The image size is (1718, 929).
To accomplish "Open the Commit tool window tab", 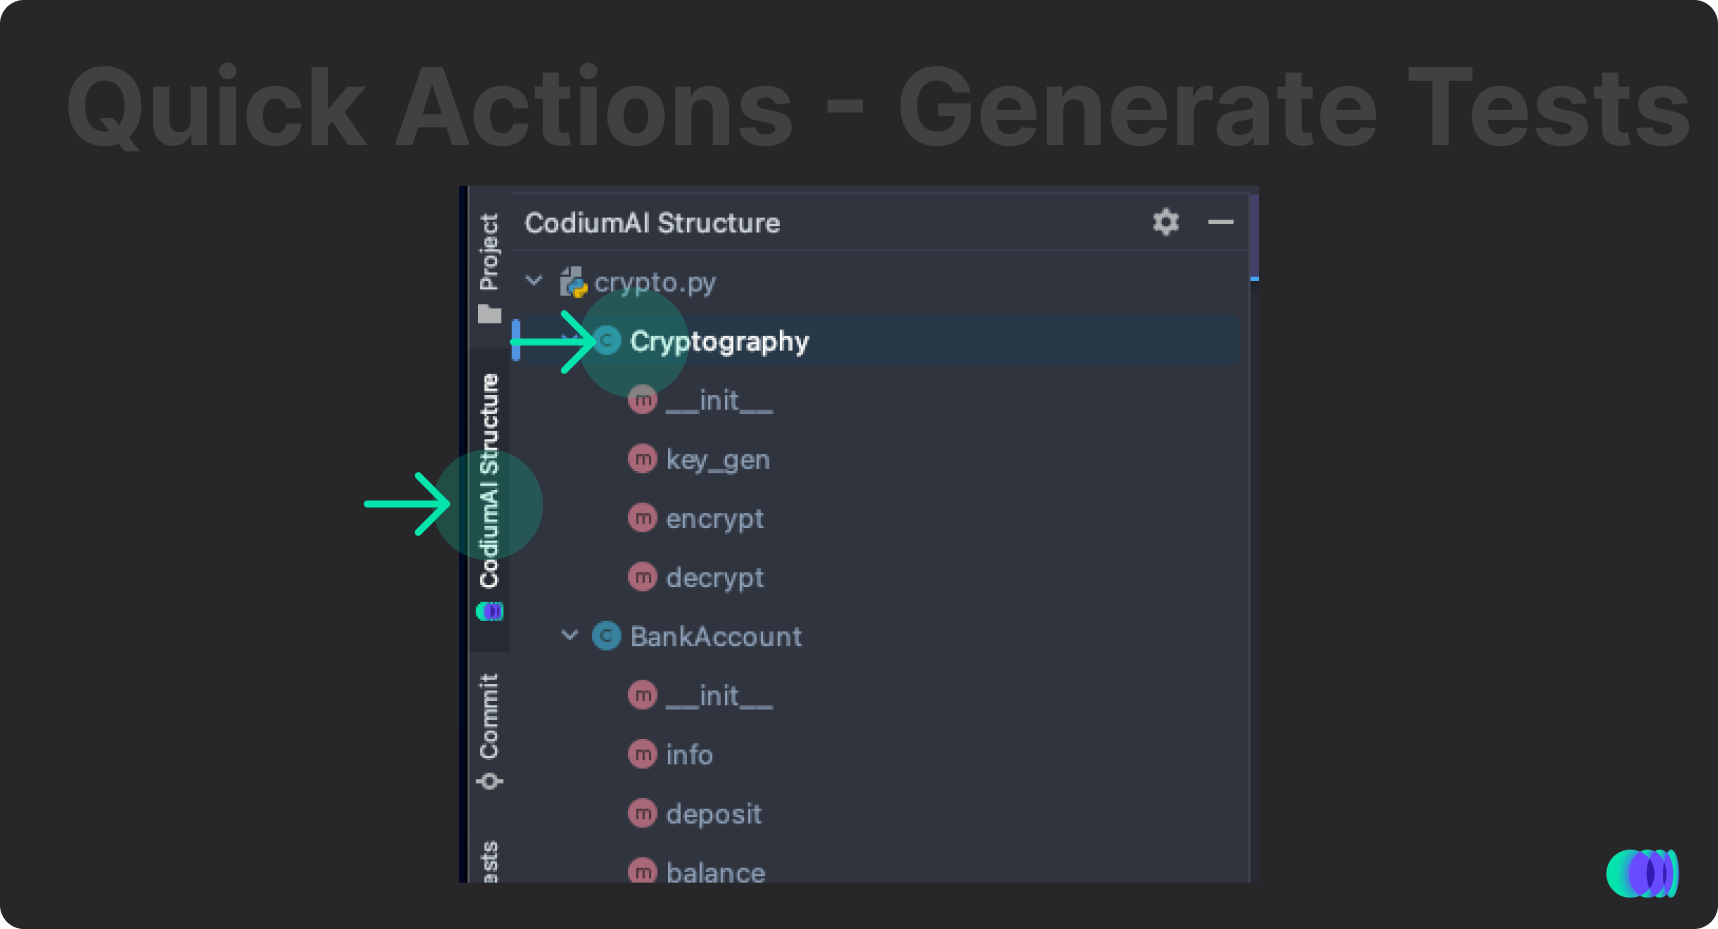I will point(489,716).
